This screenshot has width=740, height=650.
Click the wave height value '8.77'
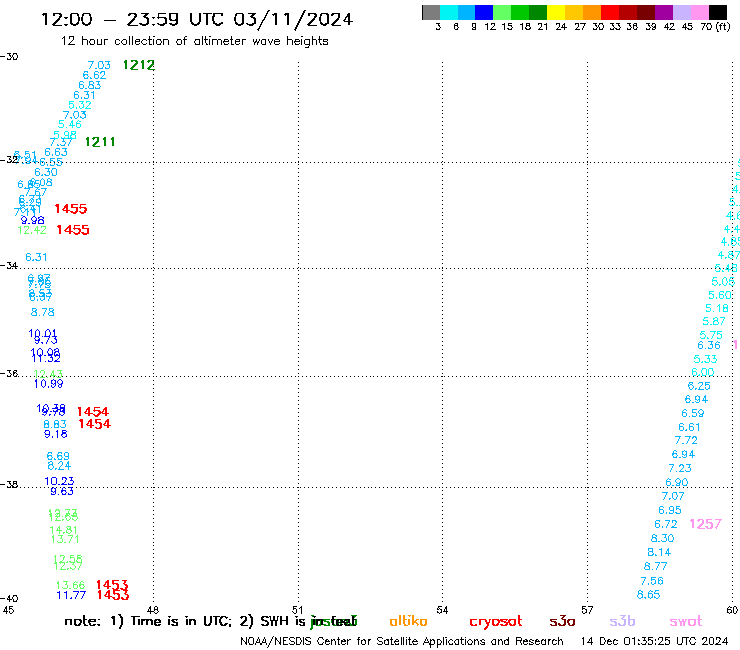[656, 566]
